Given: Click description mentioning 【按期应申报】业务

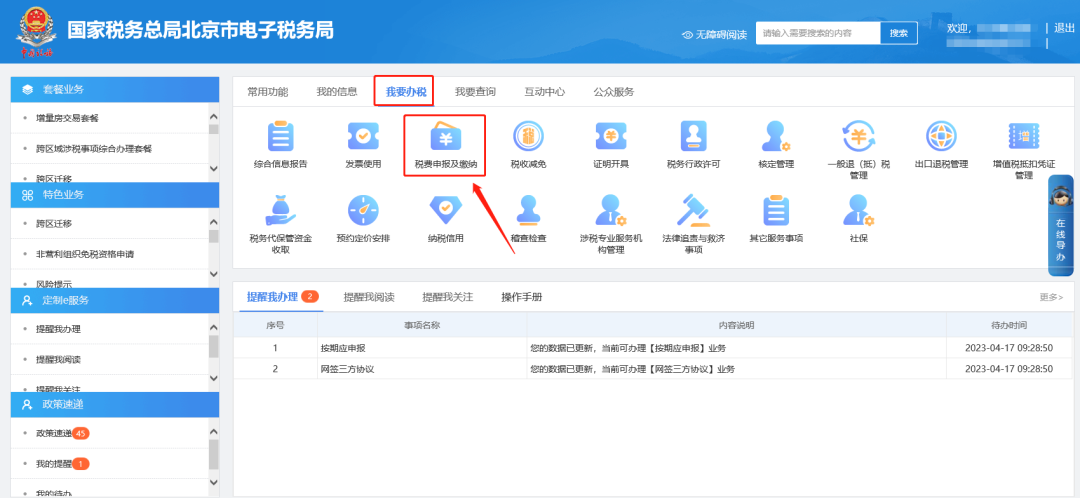Looking at the screenshot, I should pyautogui.click(x=627, y=348).
